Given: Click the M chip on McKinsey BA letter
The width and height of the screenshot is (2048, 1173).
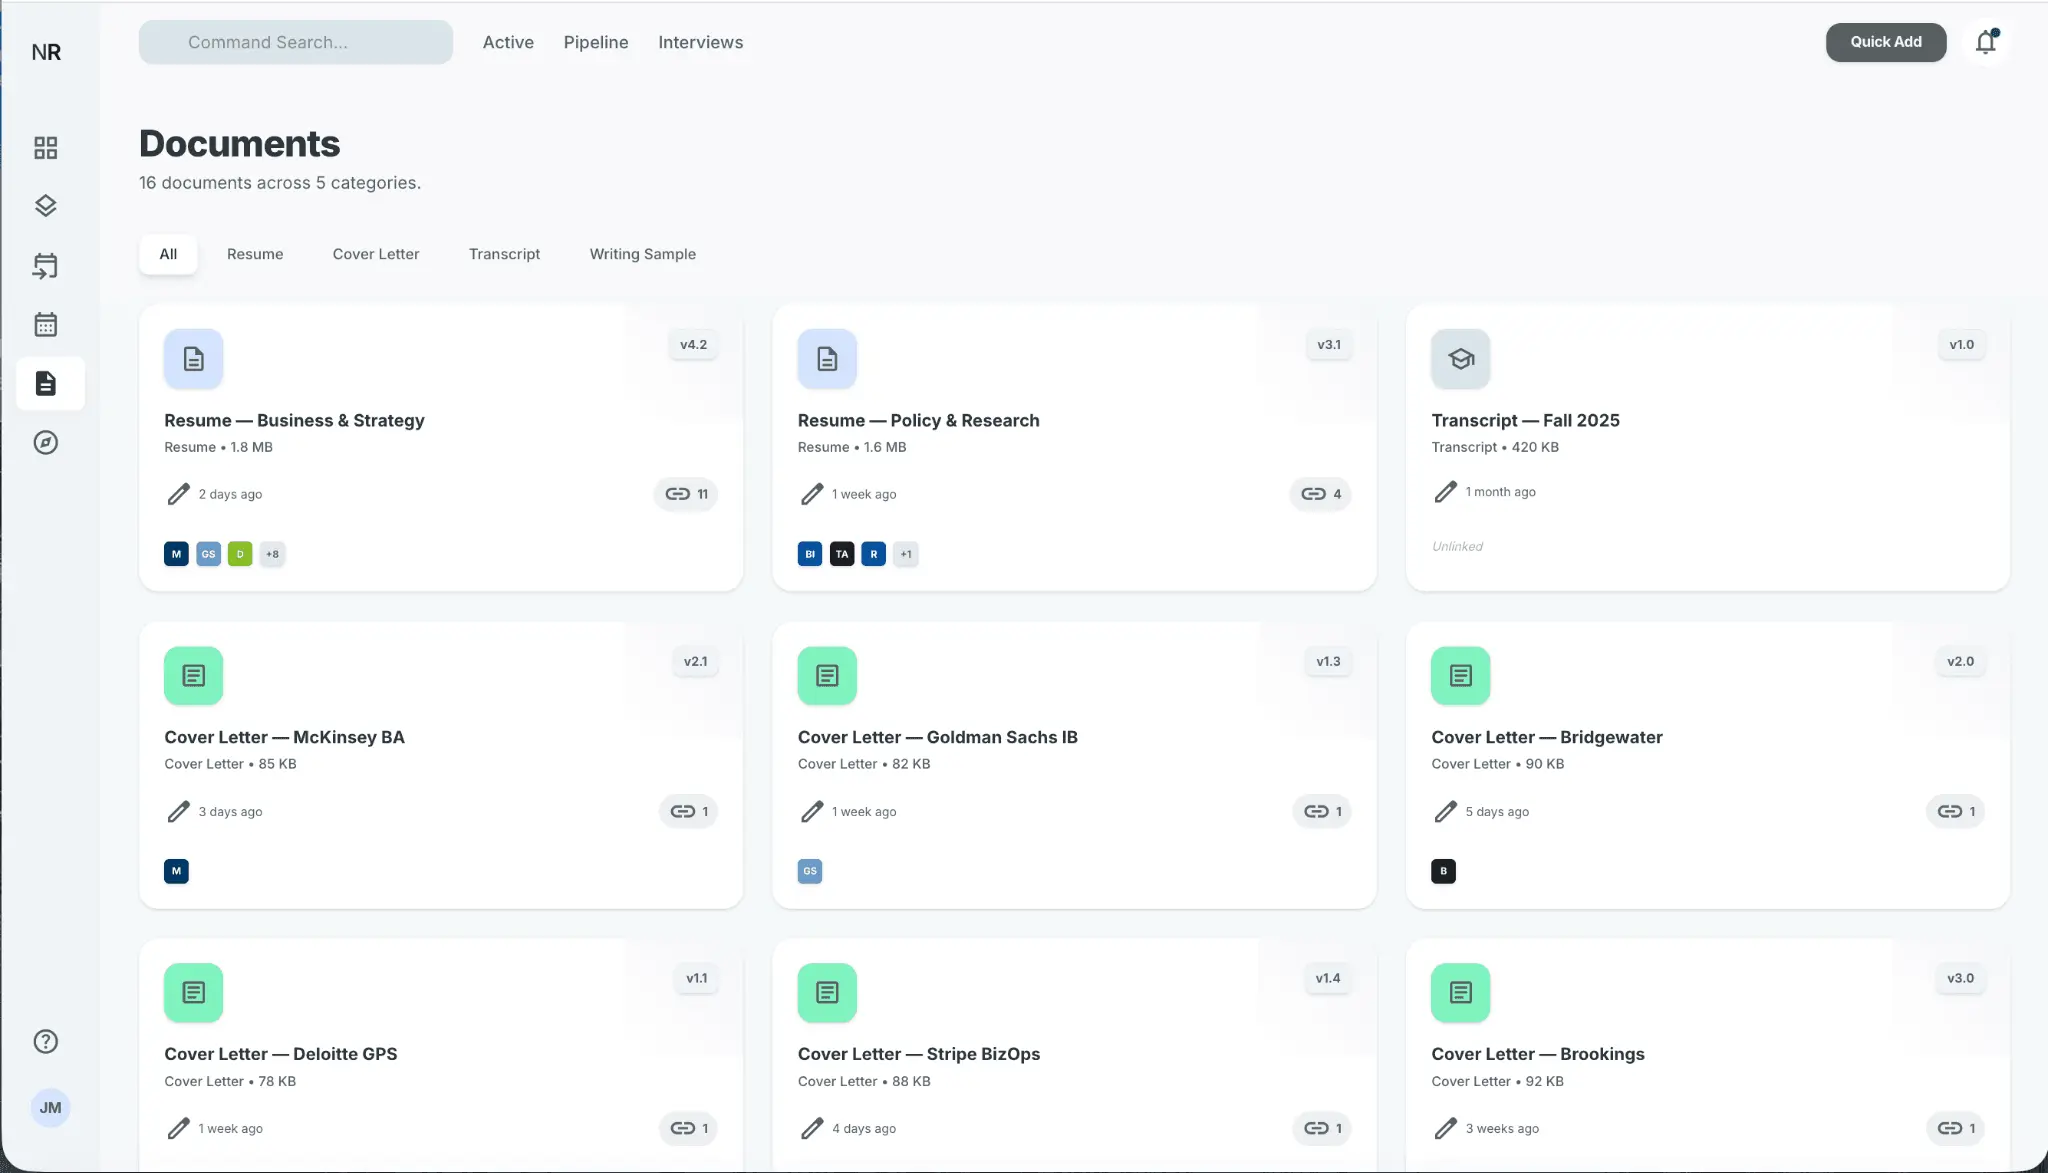Looking at the screenshot, I should (x=176, y=871).
